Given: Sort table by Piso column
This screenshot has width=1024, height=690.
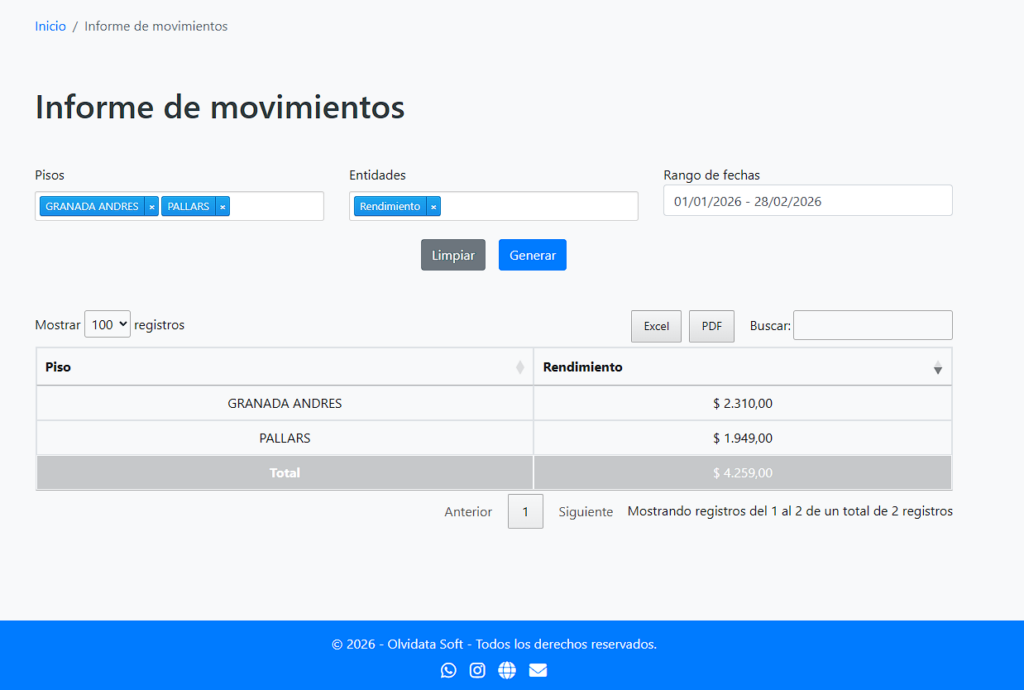Looking at the screenshot, I should [284, 367].
